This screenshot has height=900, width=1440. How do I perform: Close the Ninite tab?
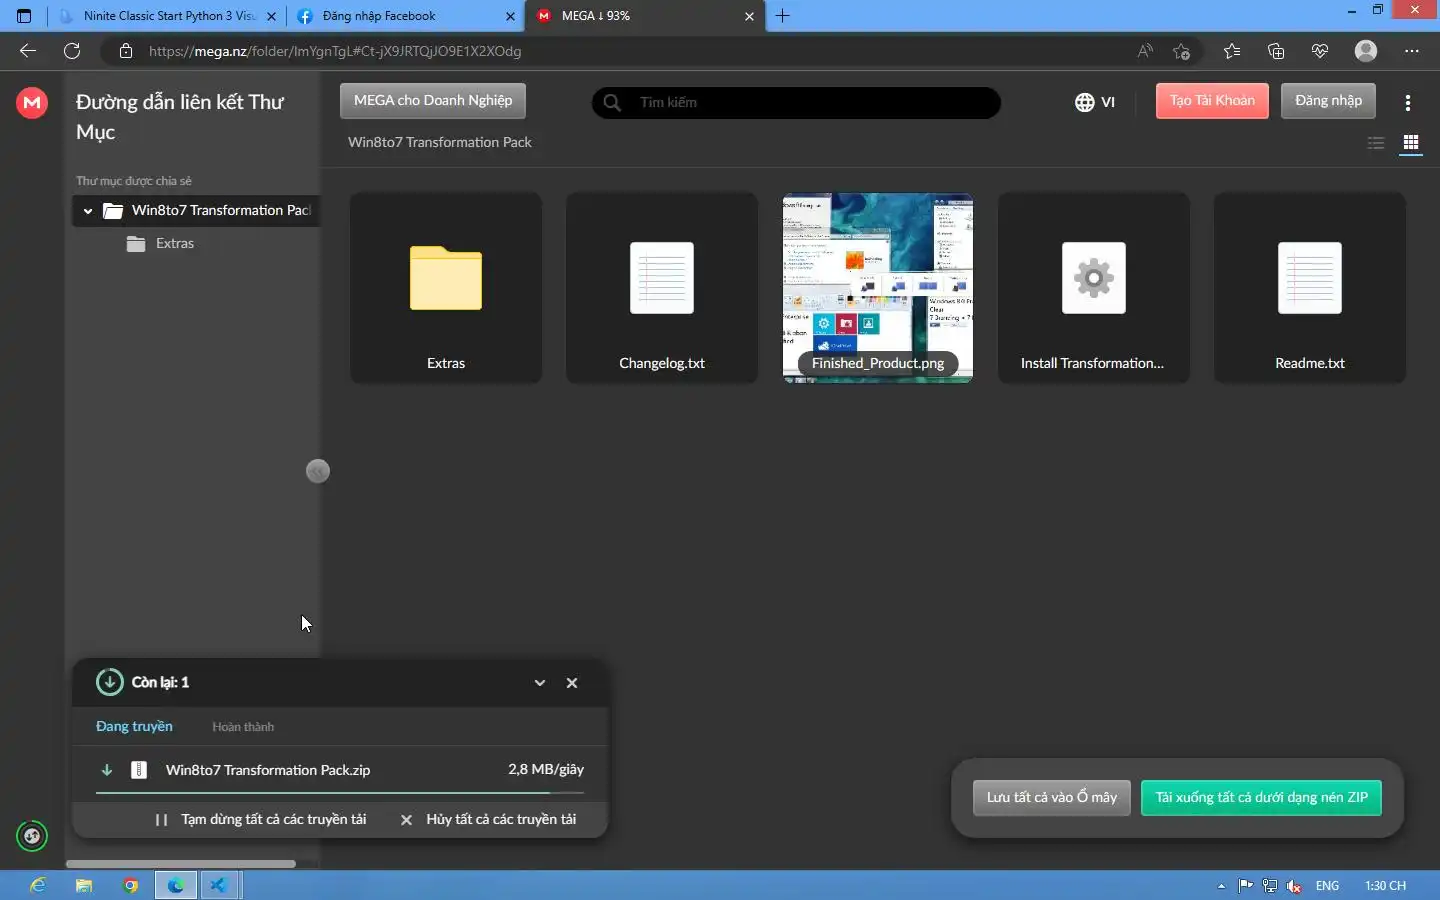click(271, 16)
